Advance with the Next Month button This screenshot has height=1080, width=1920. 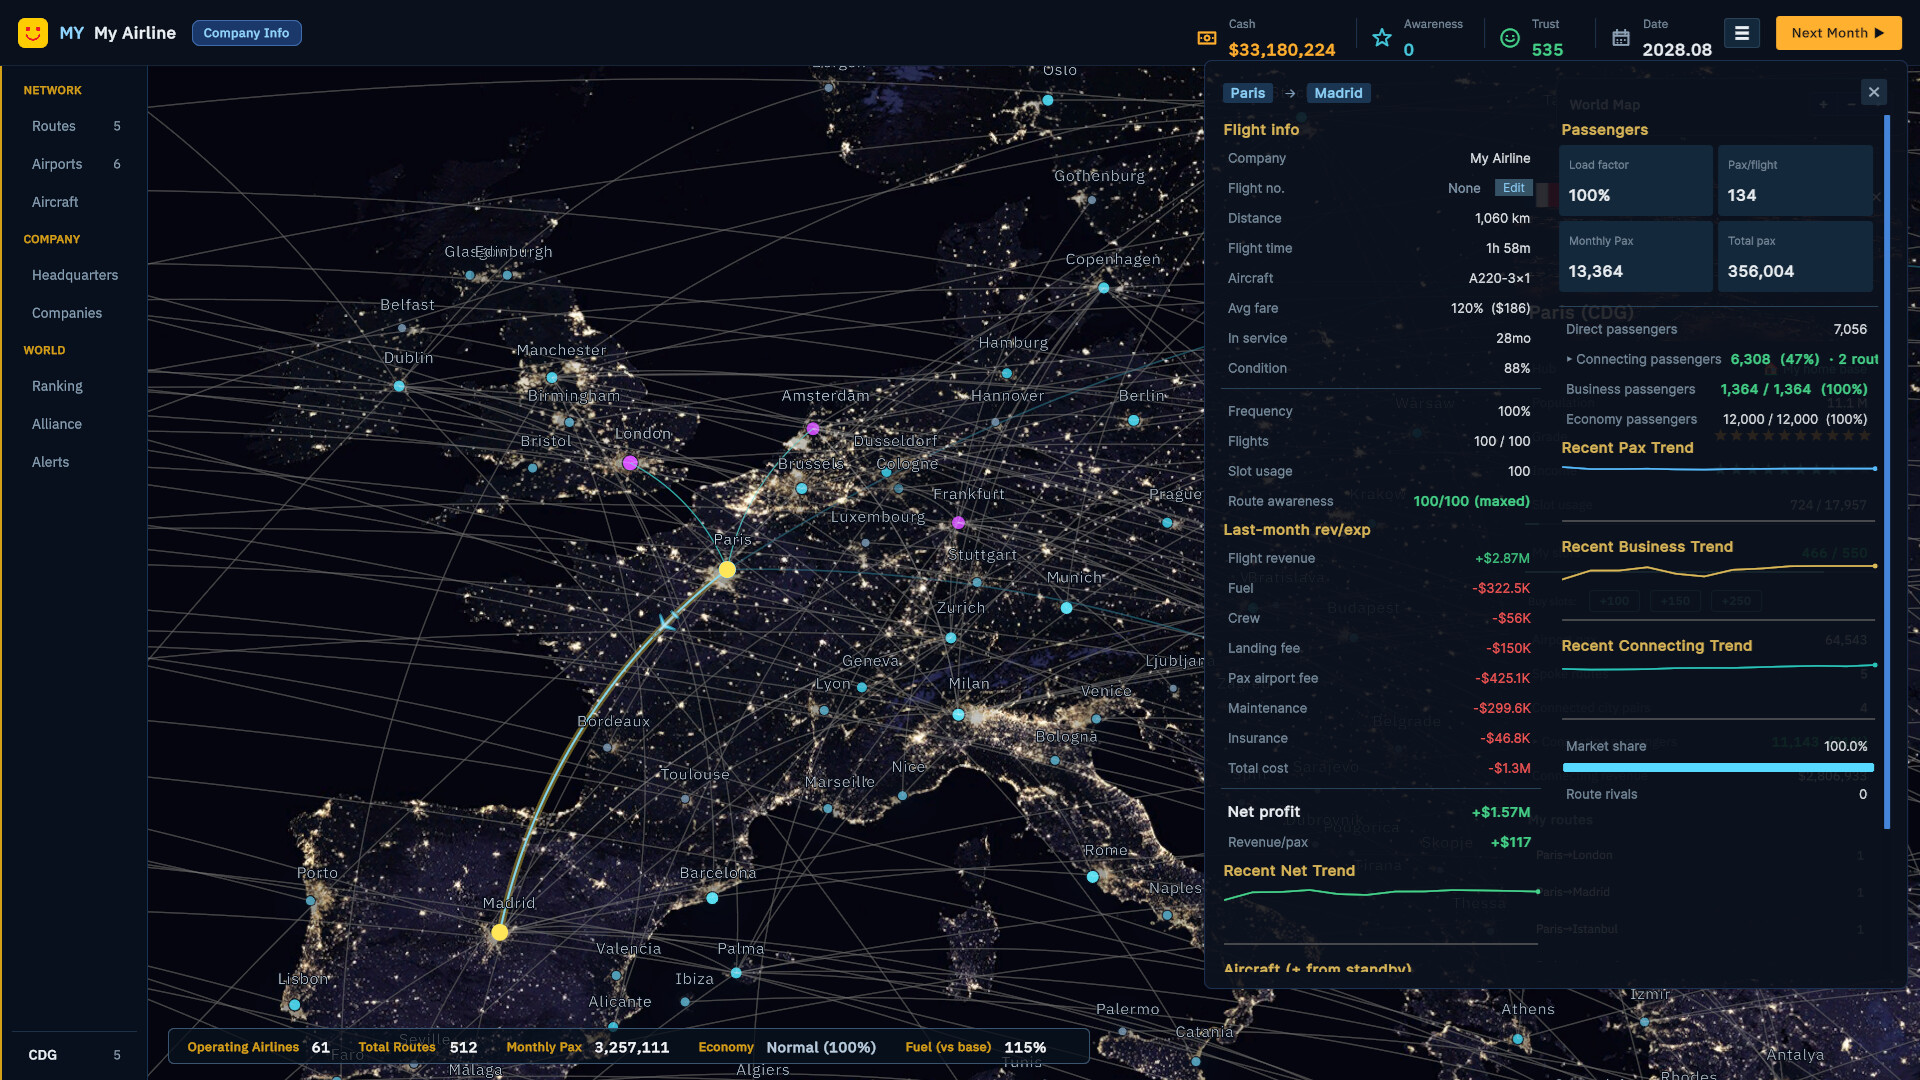1838,33
